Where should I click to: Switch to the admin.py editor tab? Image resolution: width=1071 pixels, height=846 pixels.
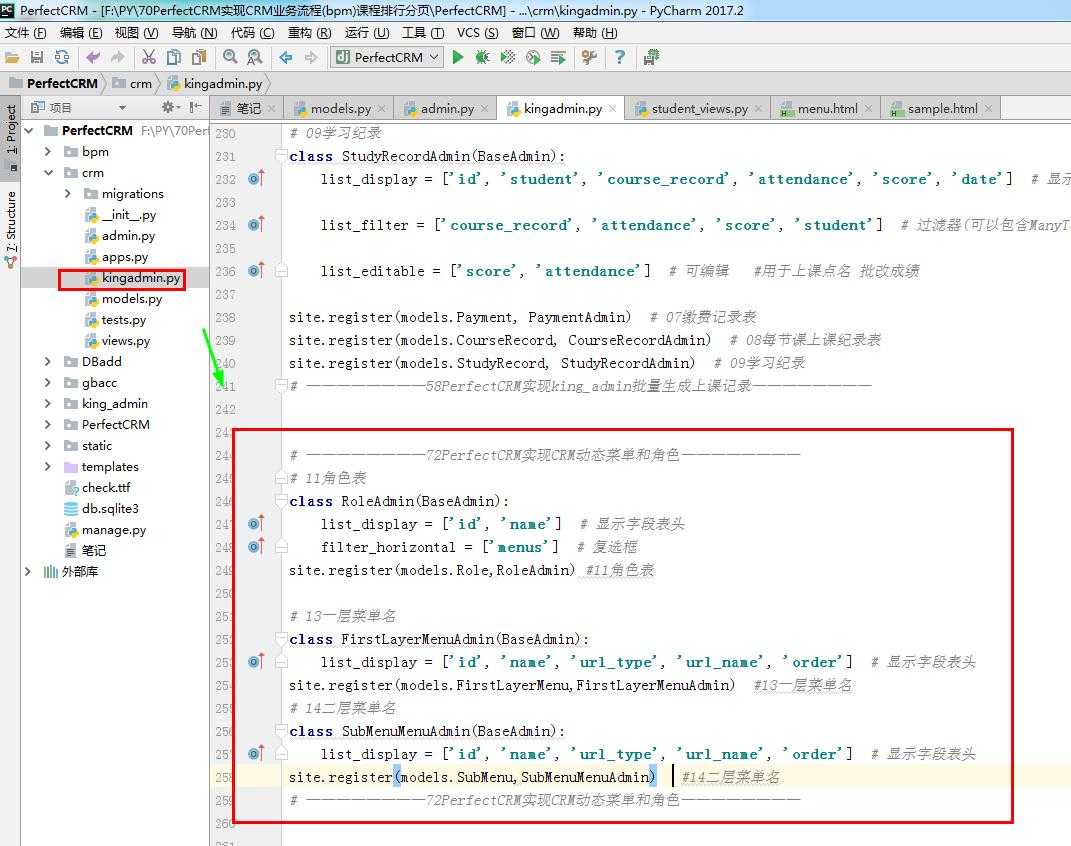click(447, 109)
